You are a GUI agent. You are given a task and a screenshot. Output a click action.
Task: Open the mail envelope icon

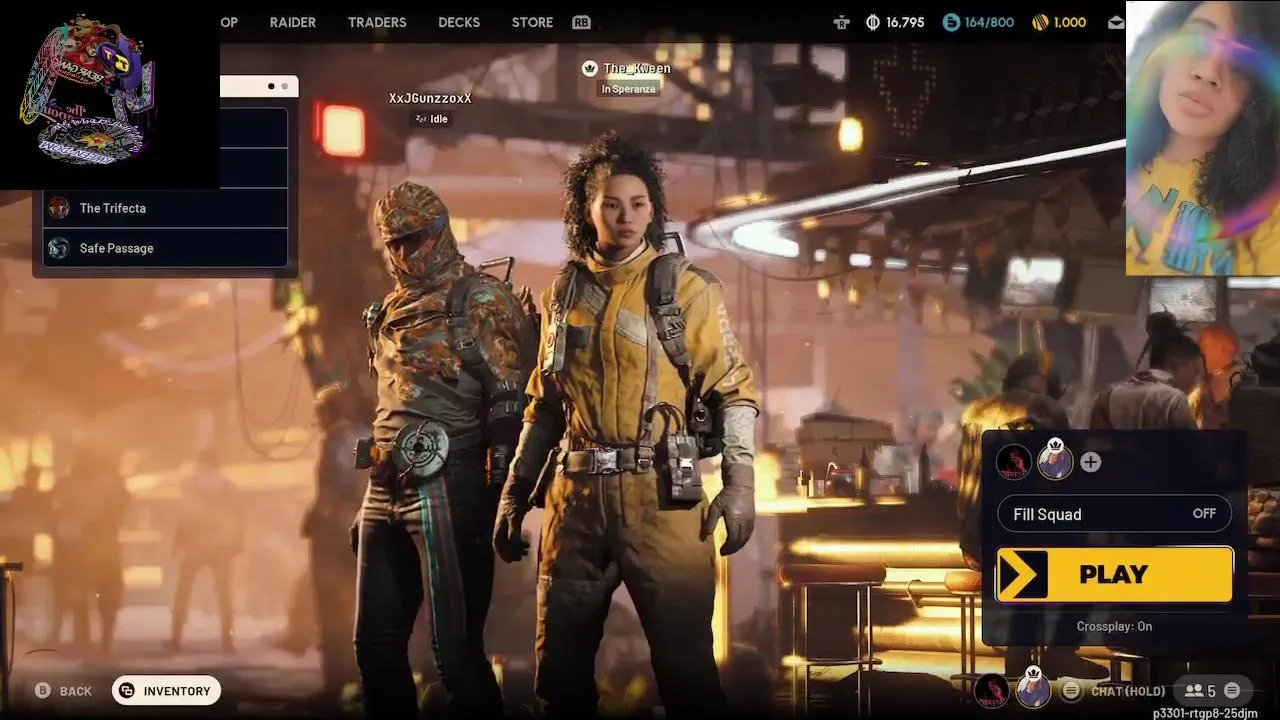(1115, 22)
